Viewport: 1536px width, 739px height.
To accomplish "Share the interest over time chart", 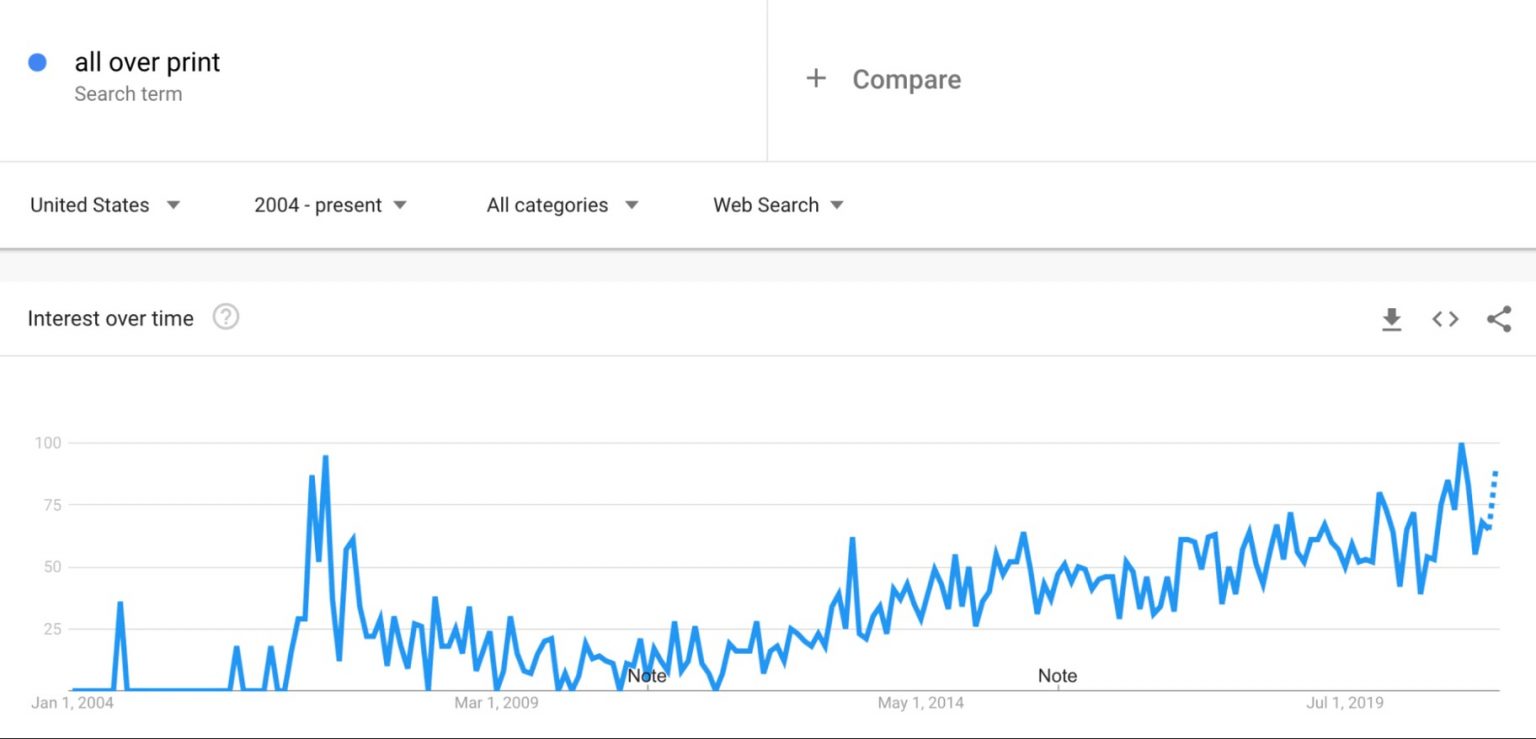I will pyautogui.click(x=1498, y=320).
